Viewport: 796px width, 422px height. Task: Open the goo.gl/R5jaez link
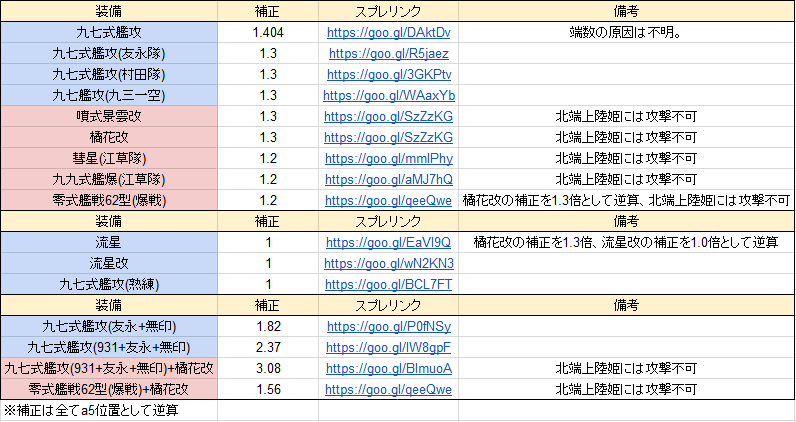[388, 53]
